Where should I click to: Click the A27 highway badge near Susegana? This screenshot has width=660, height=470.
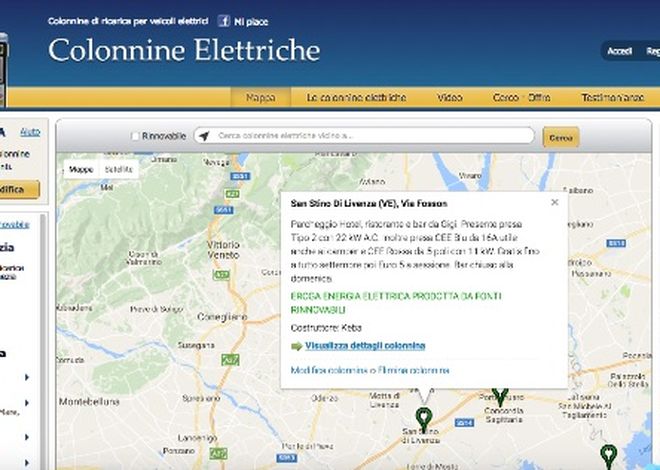[230, 360]
